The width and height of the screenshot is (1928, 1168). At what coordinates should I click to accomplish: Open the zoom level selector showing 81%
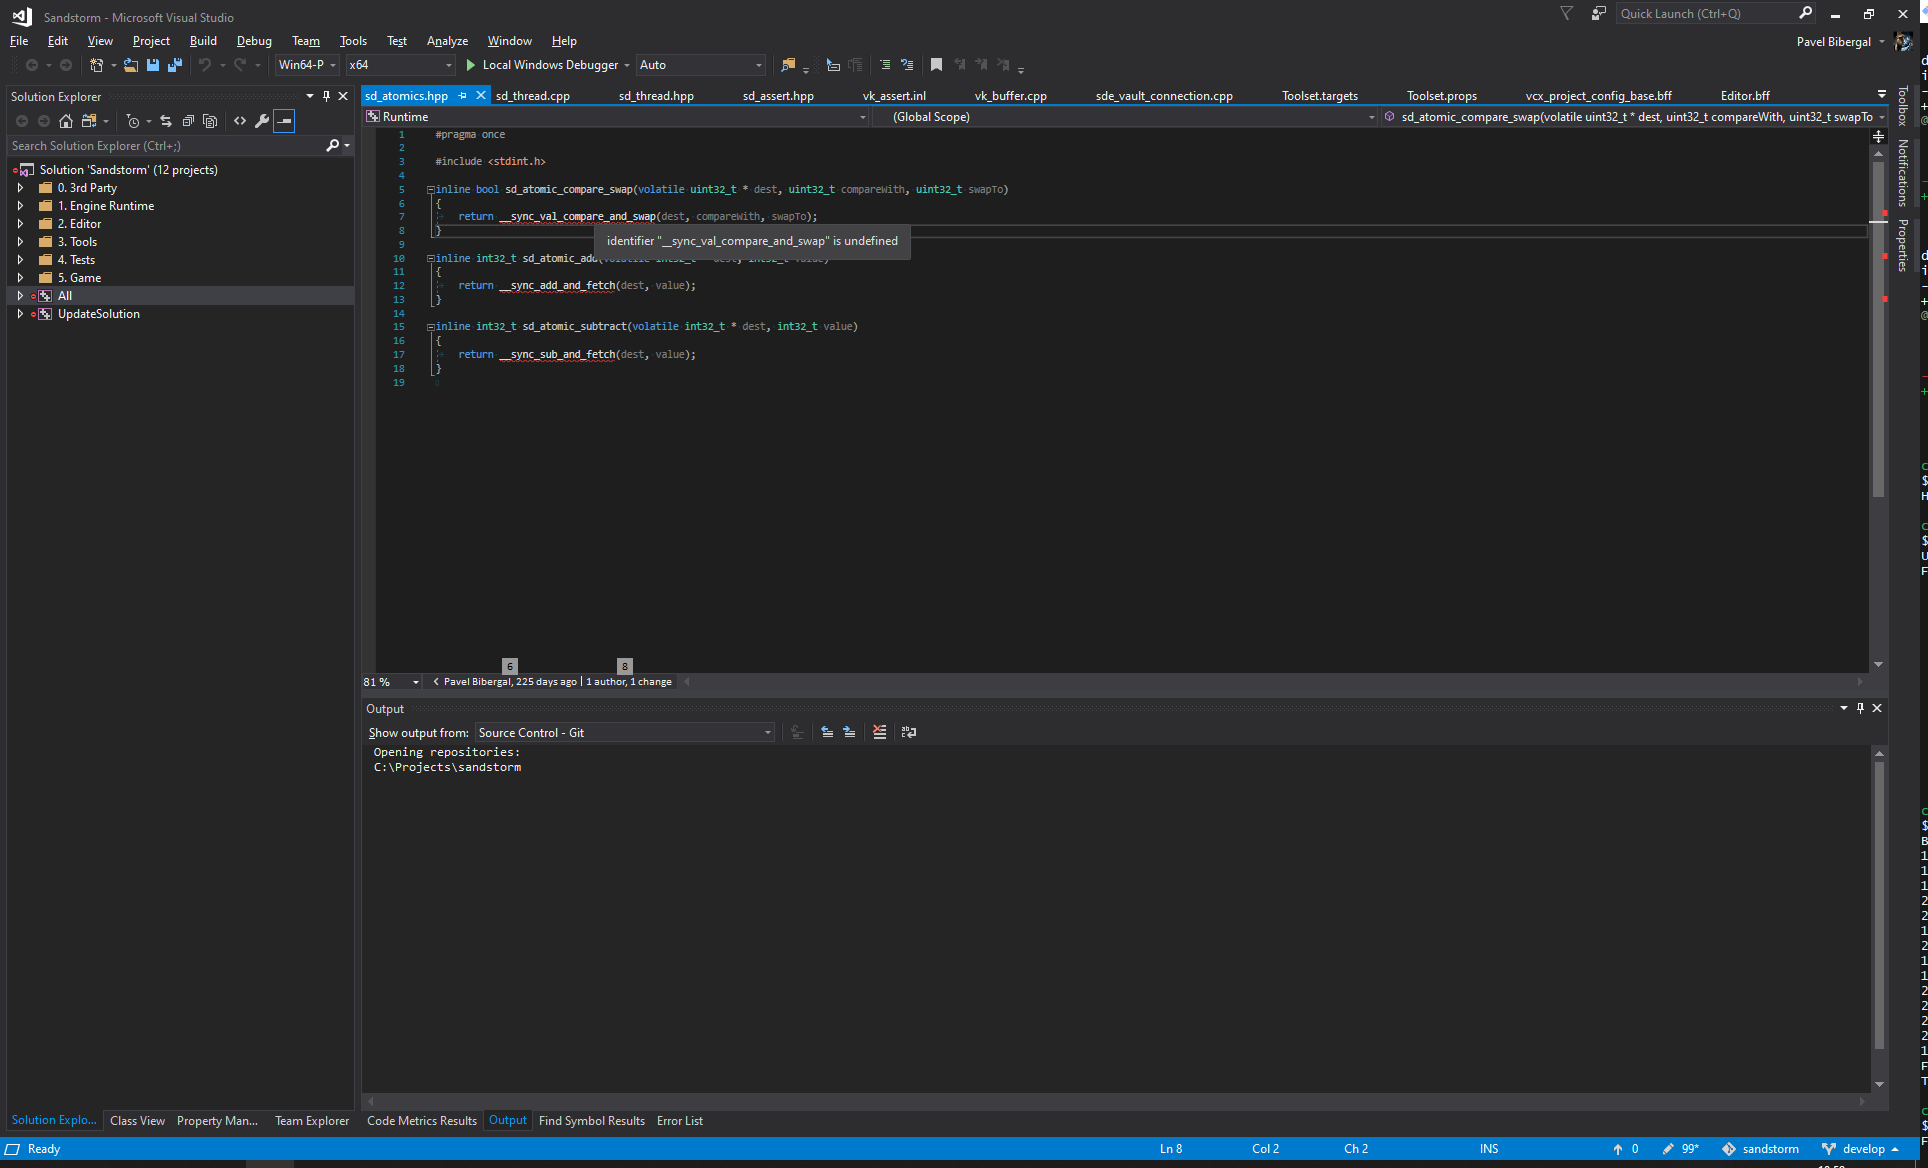point(390,681)
